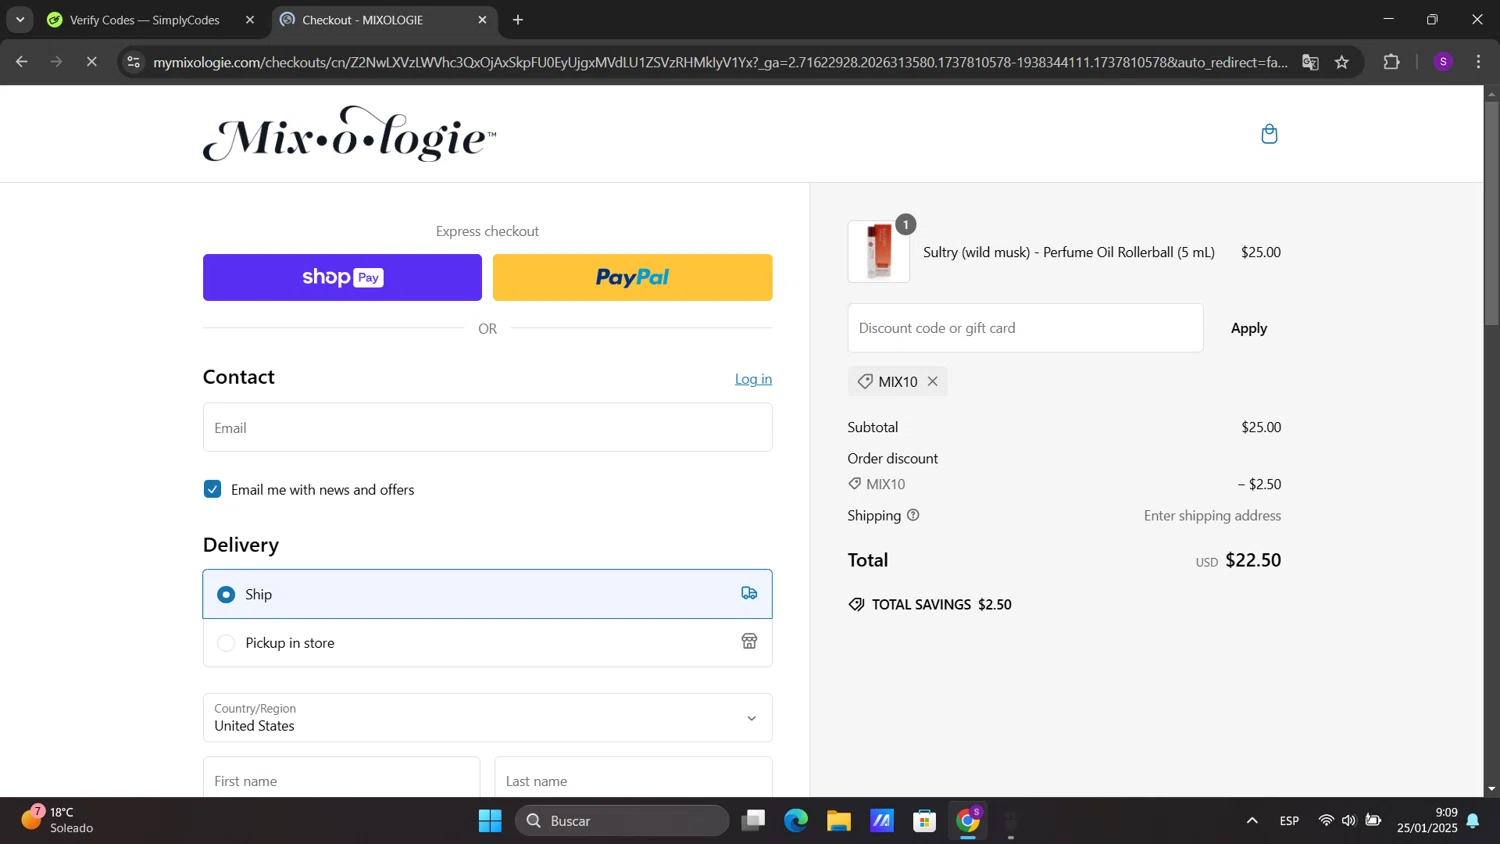The width and height of the screenshot is (1500, 844).
Task: Open File Explorer from taskbar
Action: [x=839, y=821]
